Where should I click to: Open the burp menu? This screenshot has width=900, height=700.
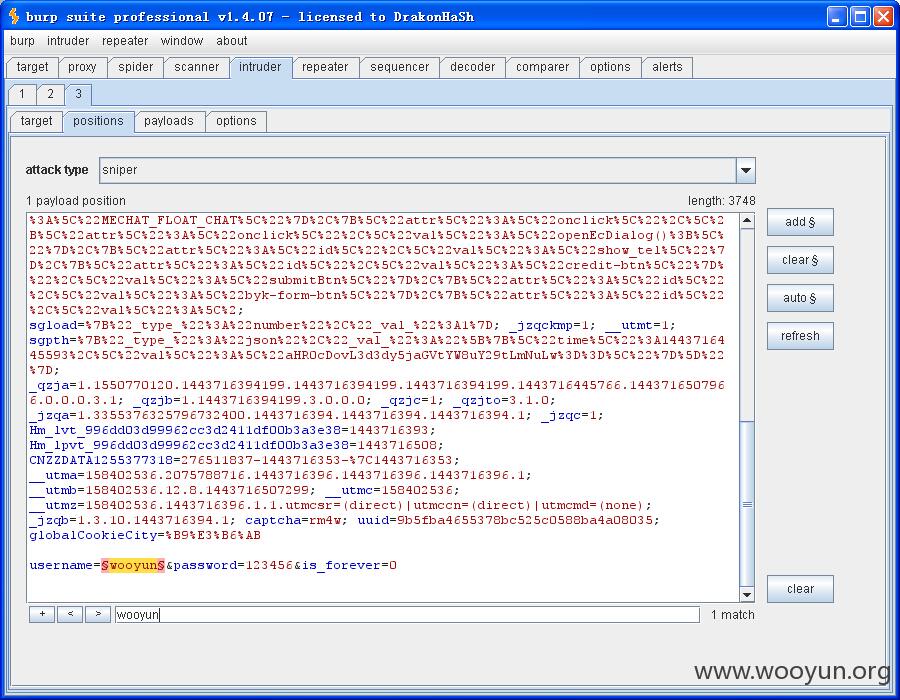[22, 41]
